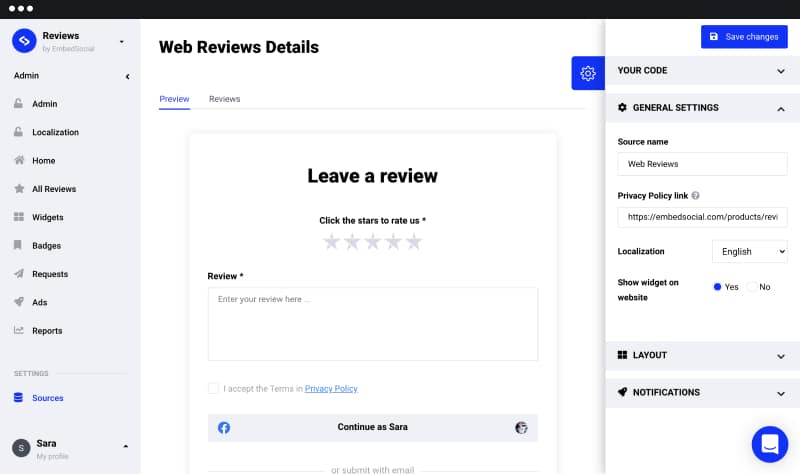Open All Reviews in the sidebar
The image size is (800, 474).
click(x=54, y=189)
